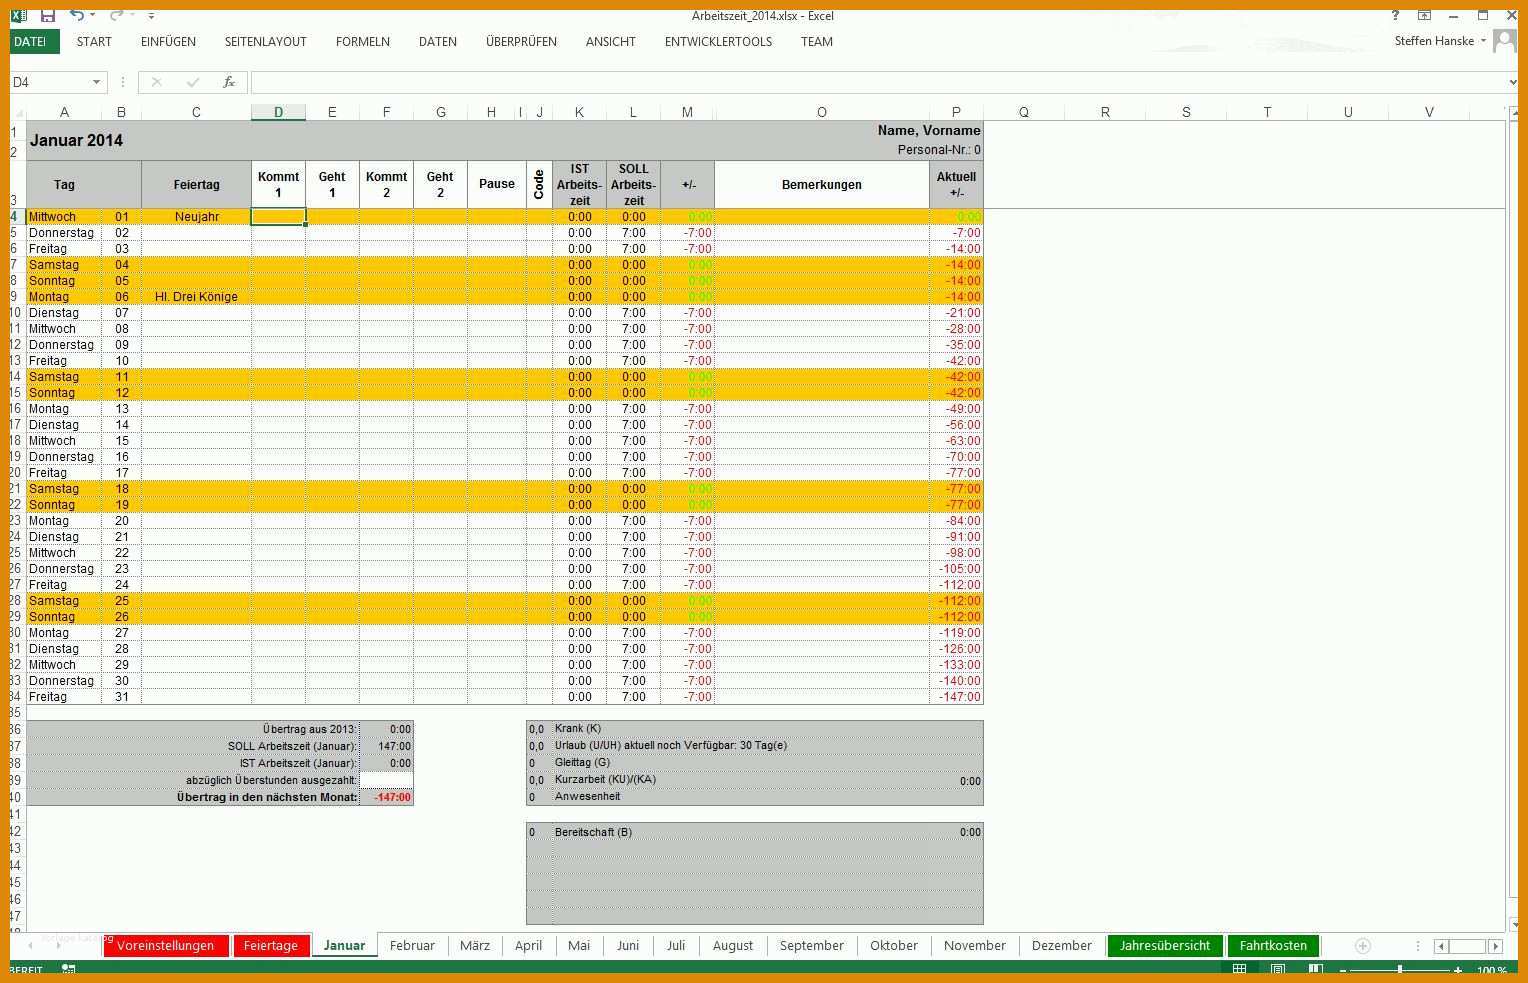This screenshot has width=1528, height=983.
Task: Switch to the April sheet tab
Action: click(x=529, y=946)
